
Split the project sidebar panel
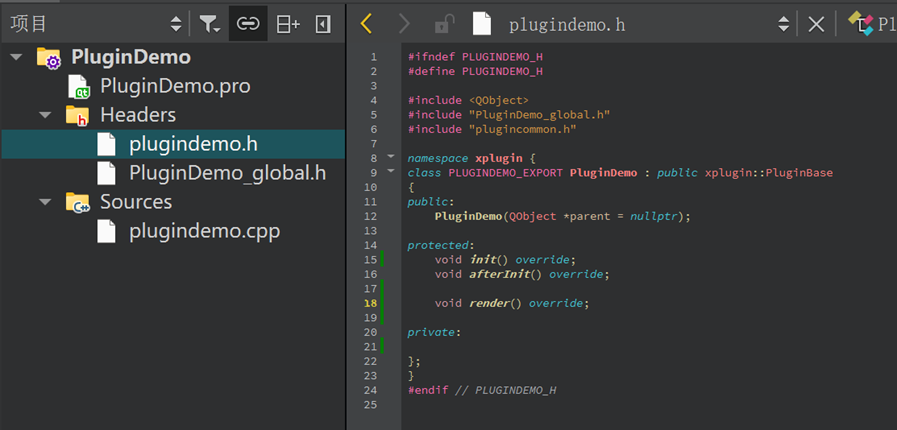[x=288, y=24]
